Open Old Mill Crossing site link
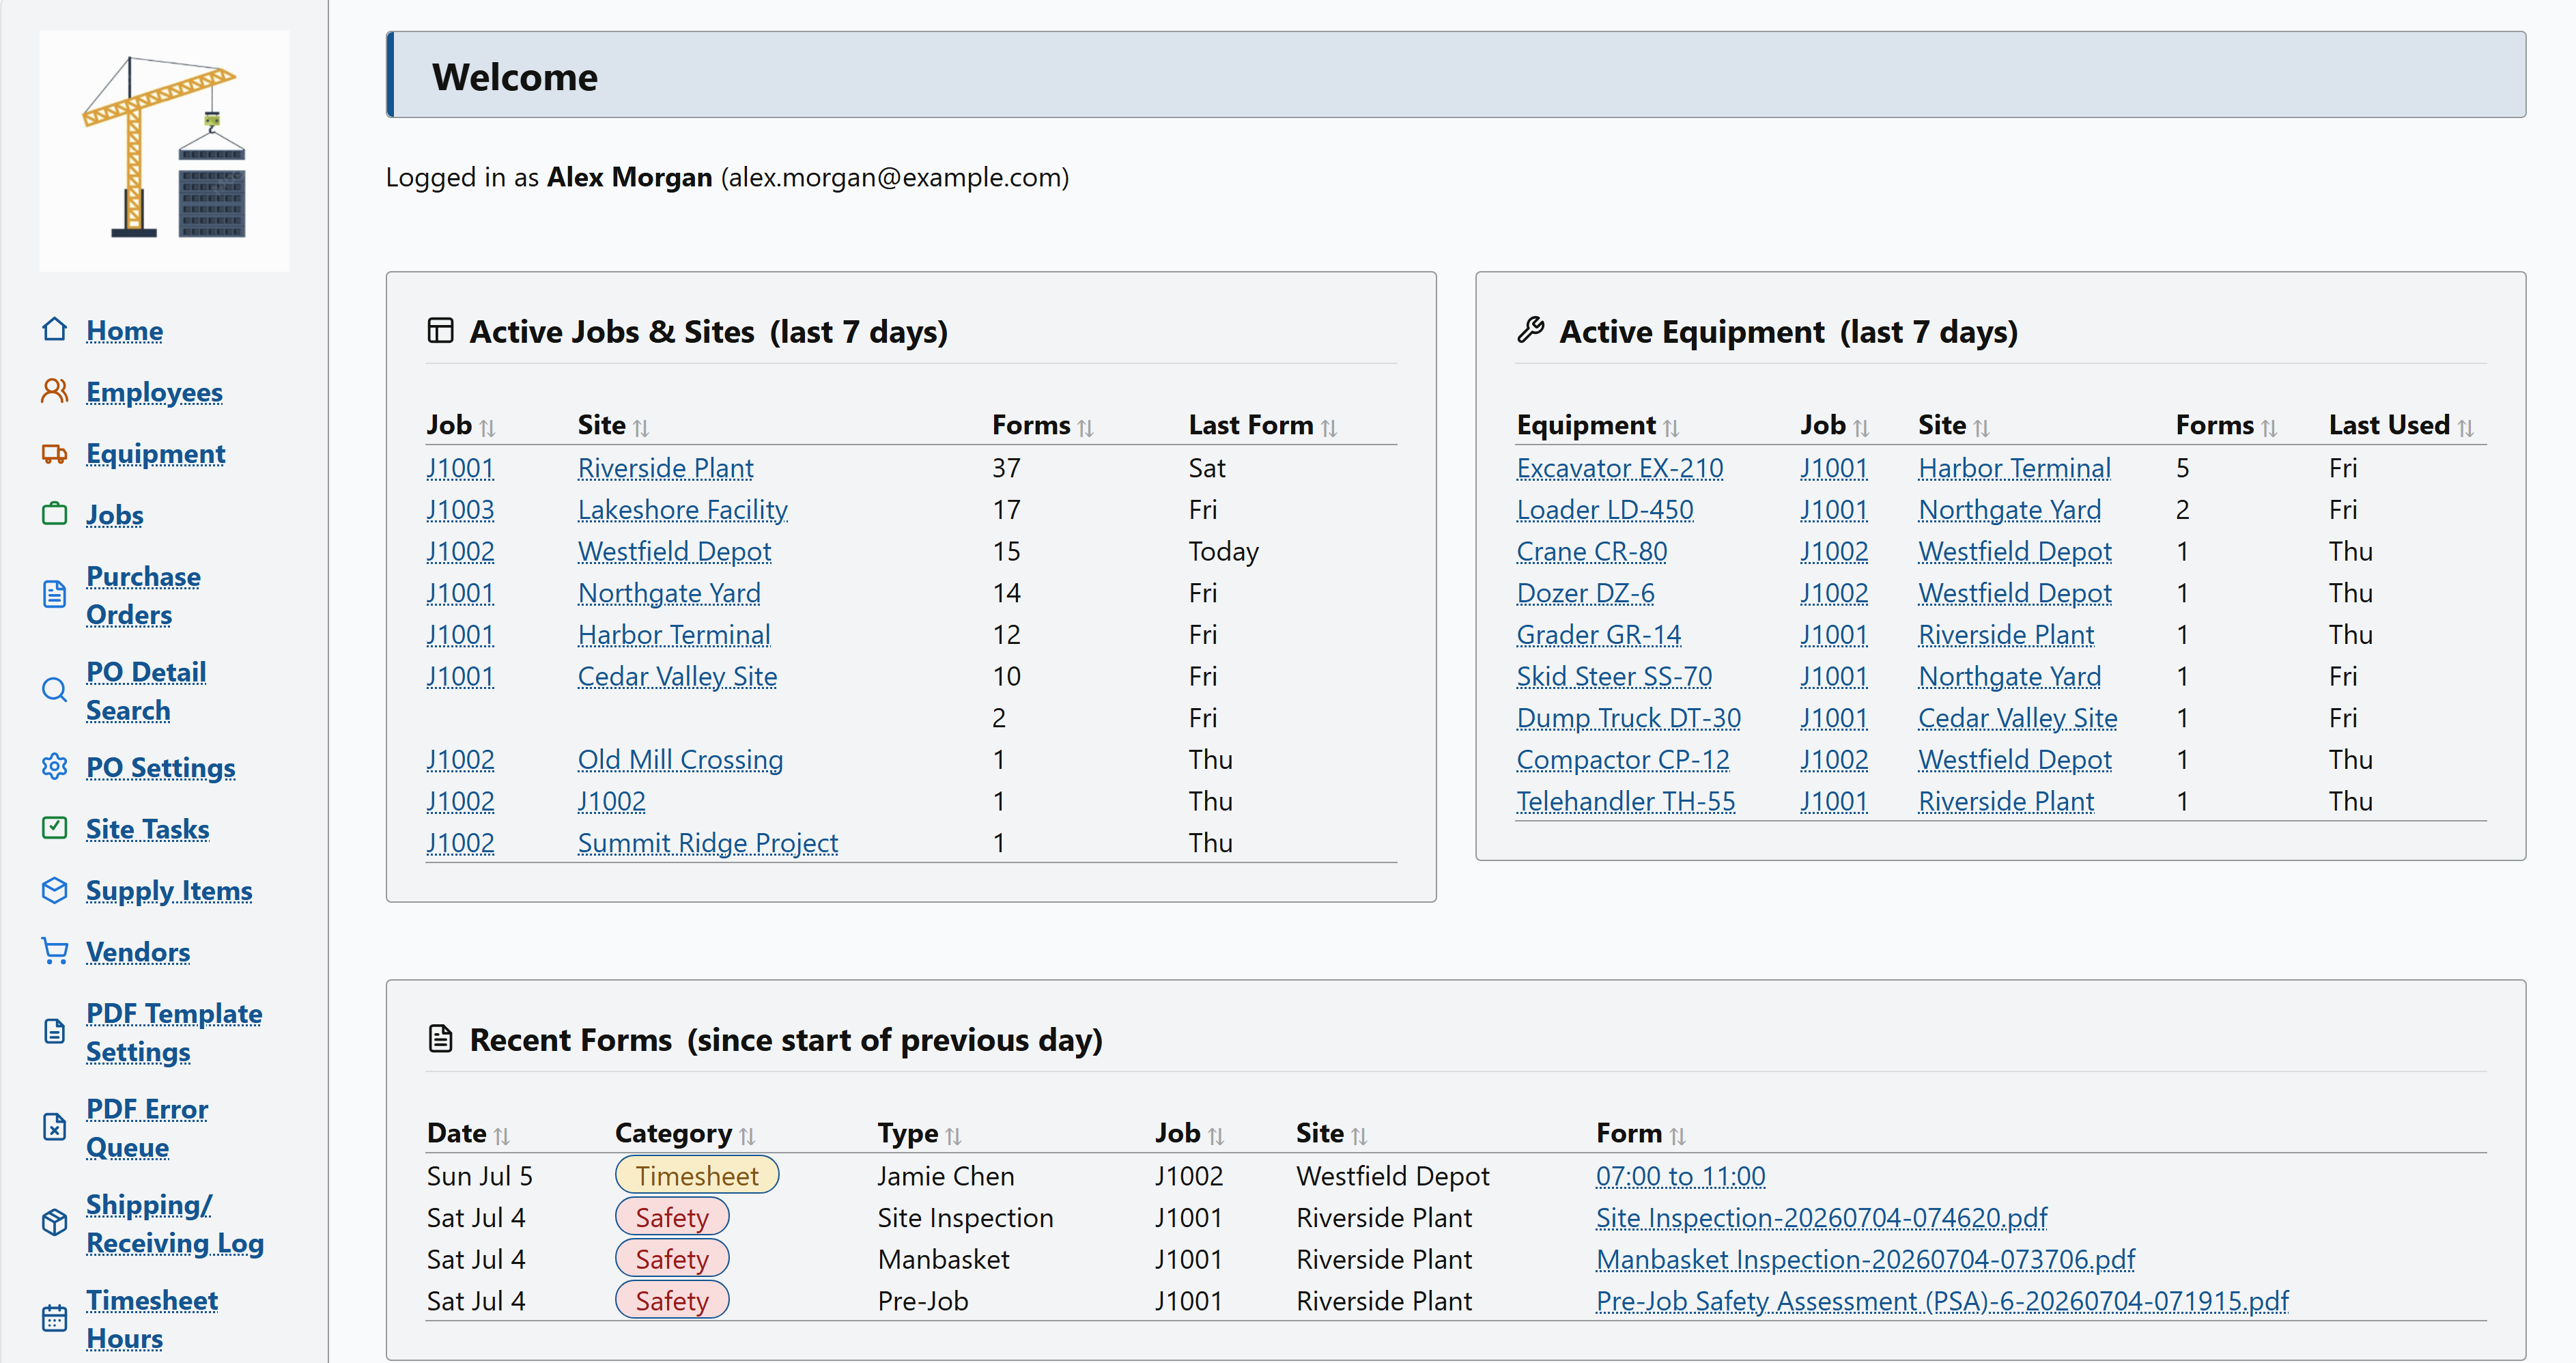 point(680,760)
